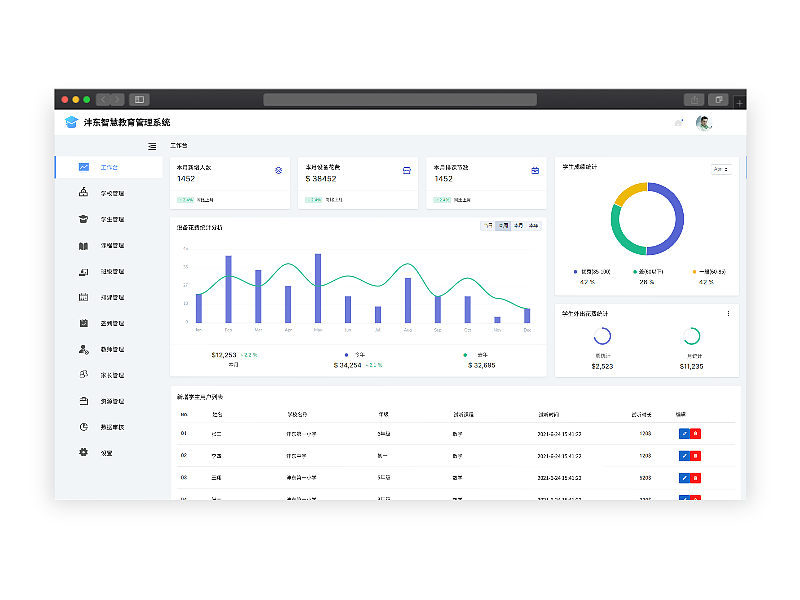This screenshot has width=800, height=600.
Task: Toggle the blue-dot donut legend entry
Action: tap(591, 272)
